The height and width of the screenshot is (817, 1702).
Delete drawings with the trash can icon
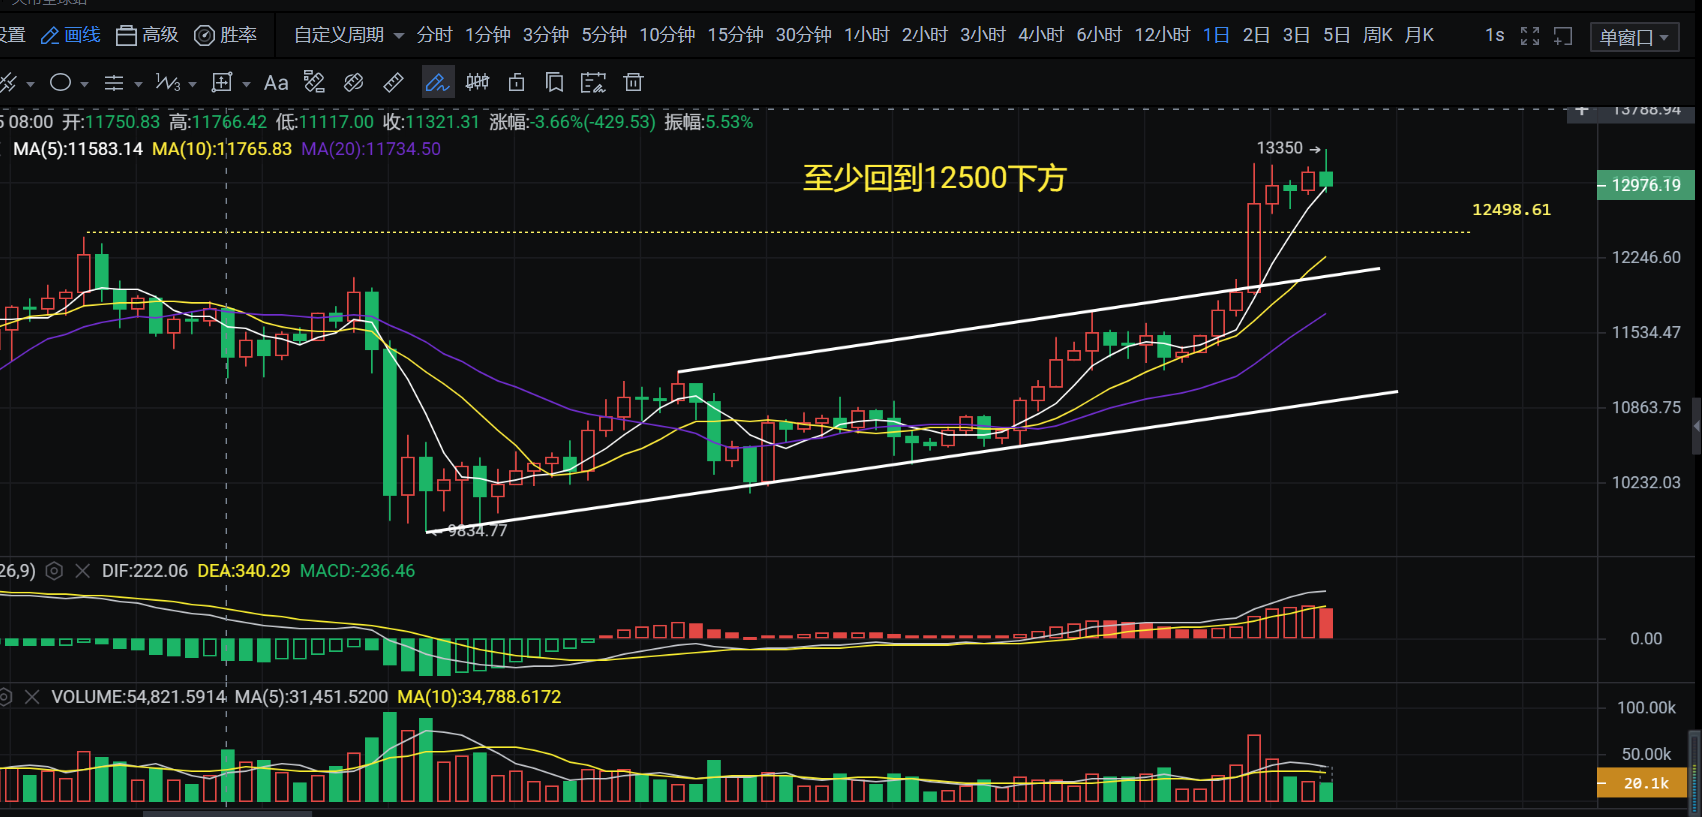click(x=633, y=83)
